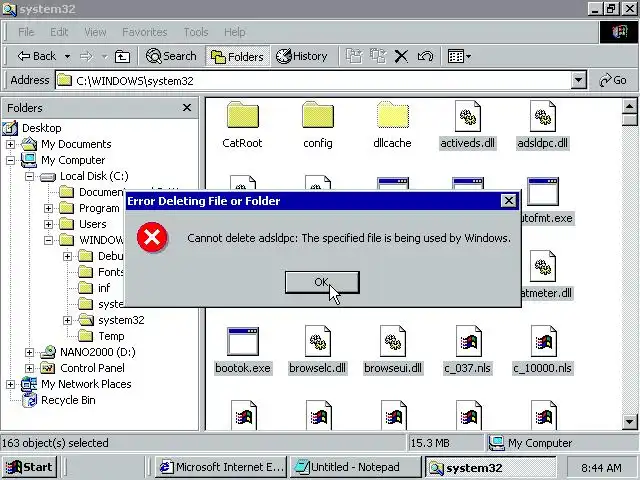640x480 pixels.
Task: Click the Go button
Action: (613, 80)
